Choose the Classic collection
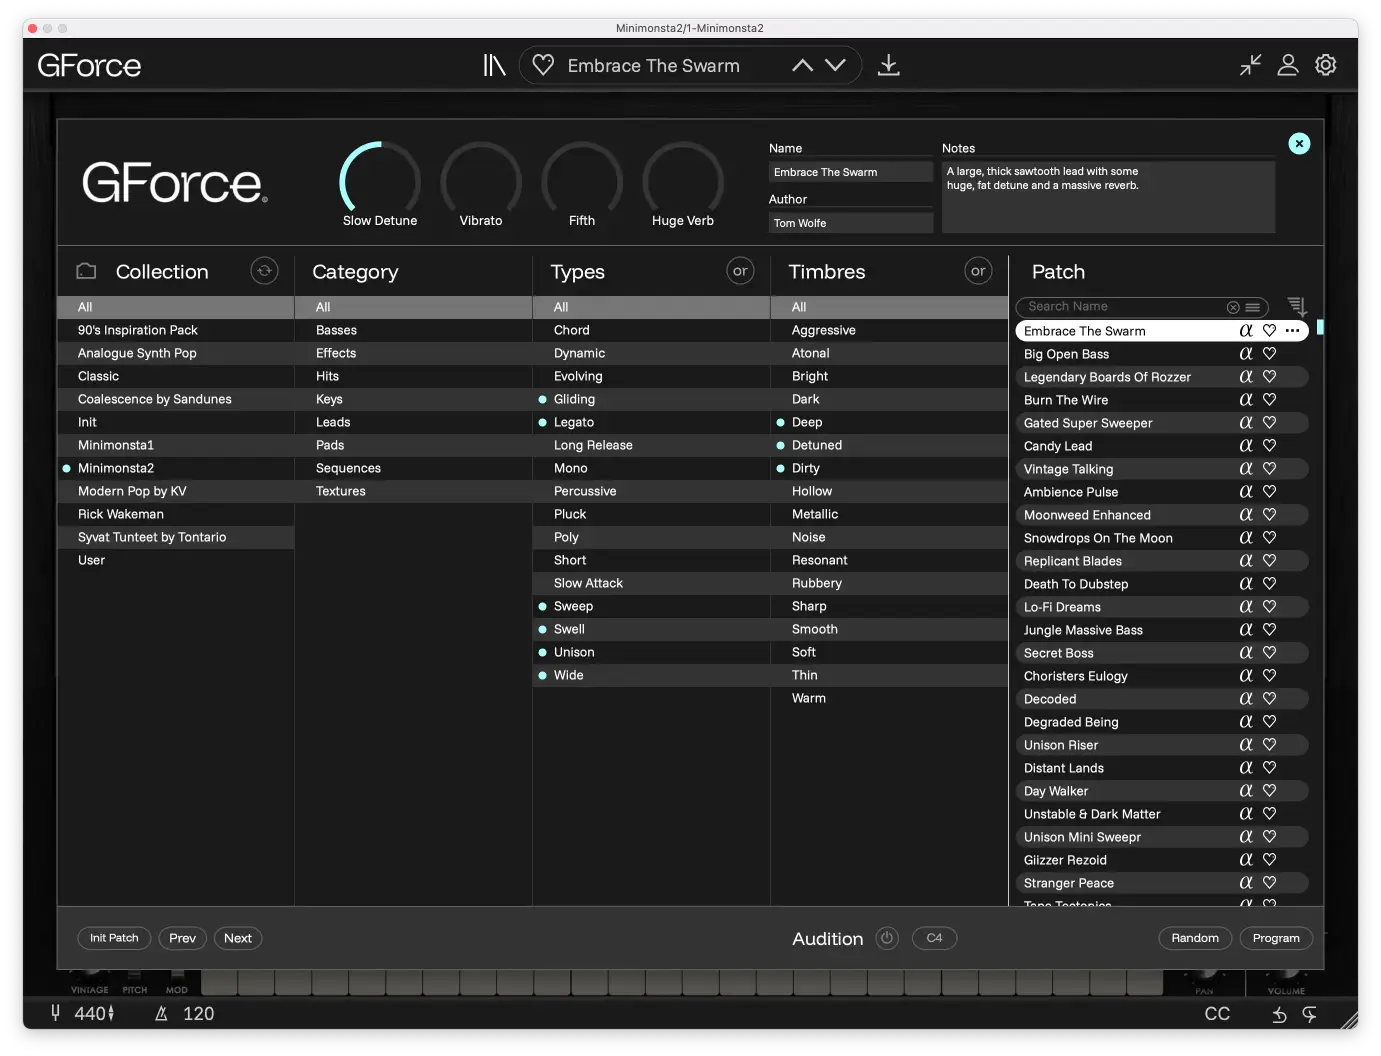The width and height of the screenshot is (1381, 1056). [176, 376]
